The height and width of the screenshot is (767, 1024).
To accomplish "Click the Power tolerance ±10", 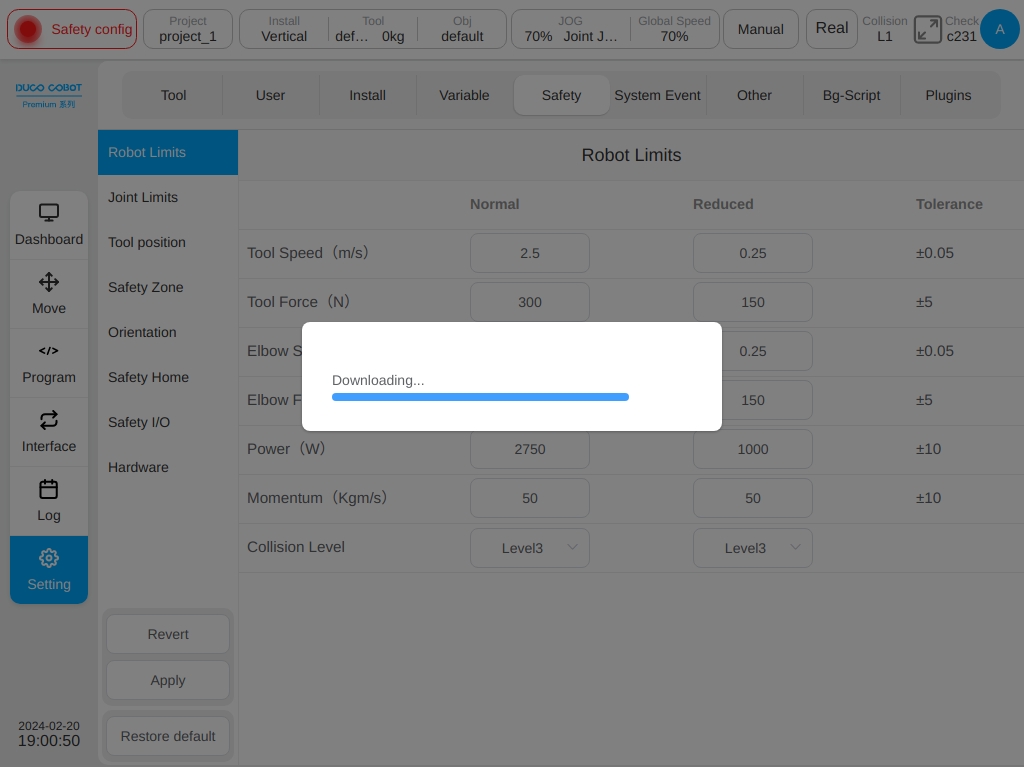I will pos(928,449).
